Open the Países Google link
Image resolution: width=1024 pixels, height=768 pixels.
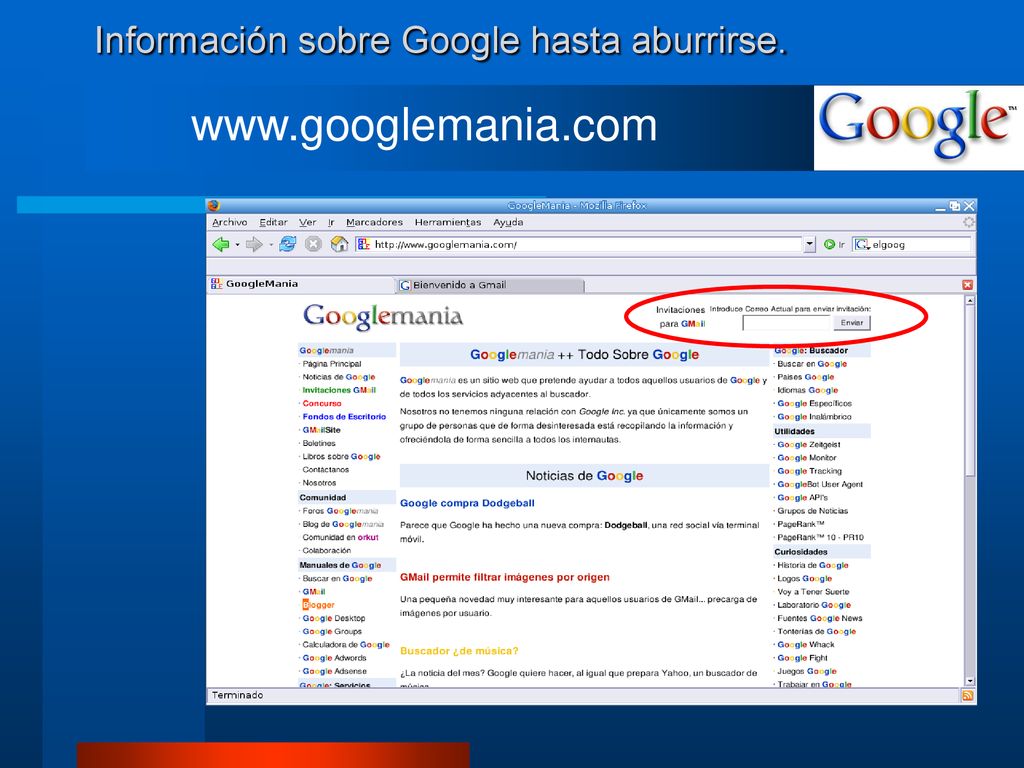tap(805, 377)
